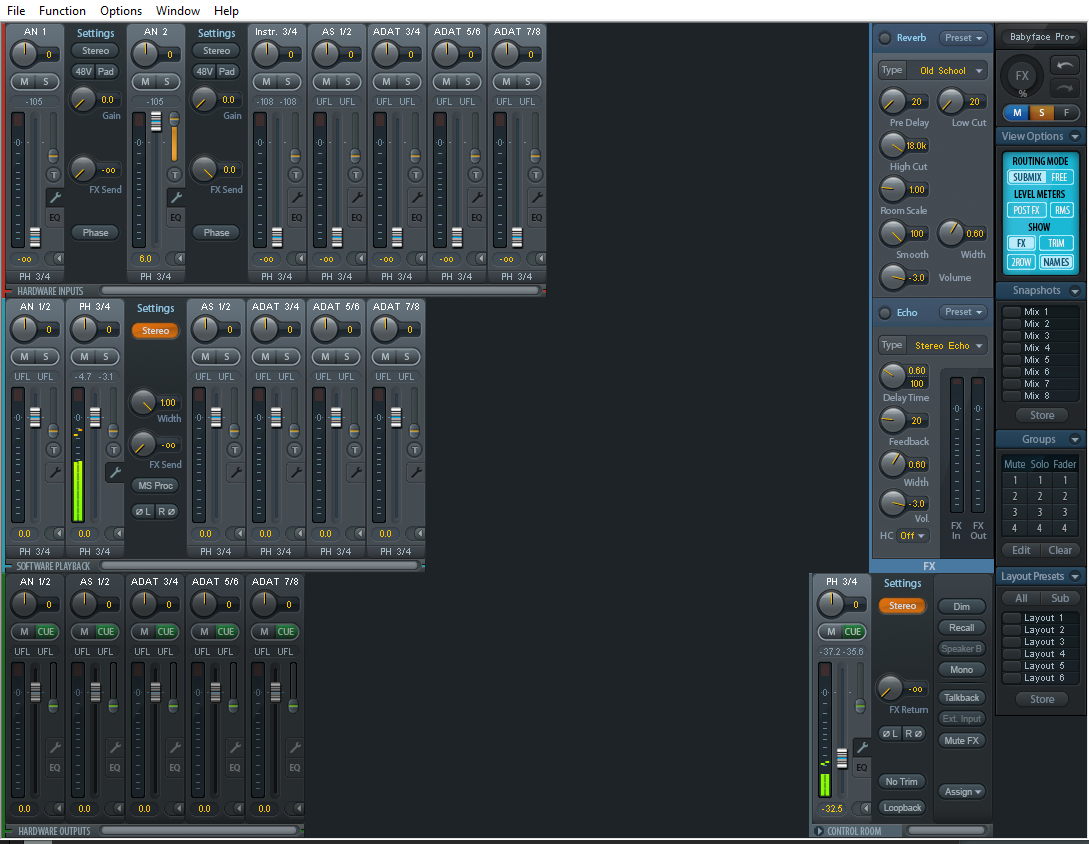The width and height of the screenshot is (1089, 844).
Task: Open Window menu
Action: [x=178, y=10]
